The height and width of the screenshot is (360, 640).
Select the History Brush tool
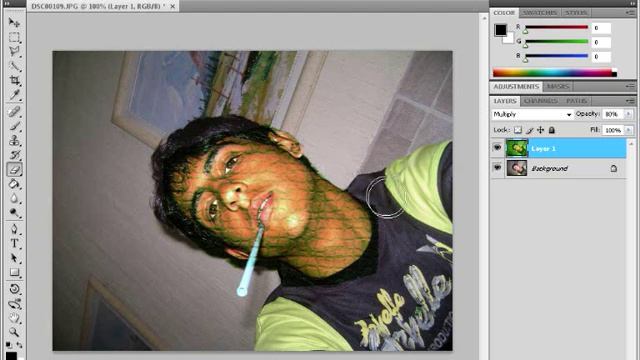point(14,155)
